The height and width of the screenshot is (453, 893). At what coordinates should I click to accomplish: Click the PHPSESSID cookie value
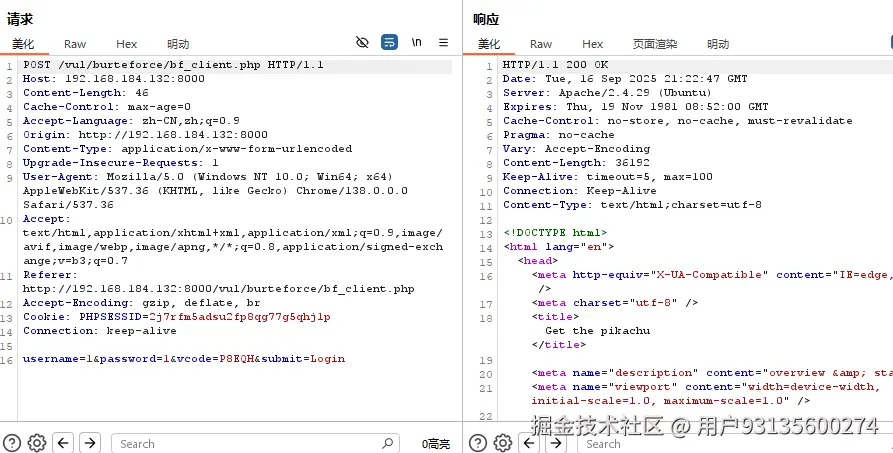click(240, 317)
